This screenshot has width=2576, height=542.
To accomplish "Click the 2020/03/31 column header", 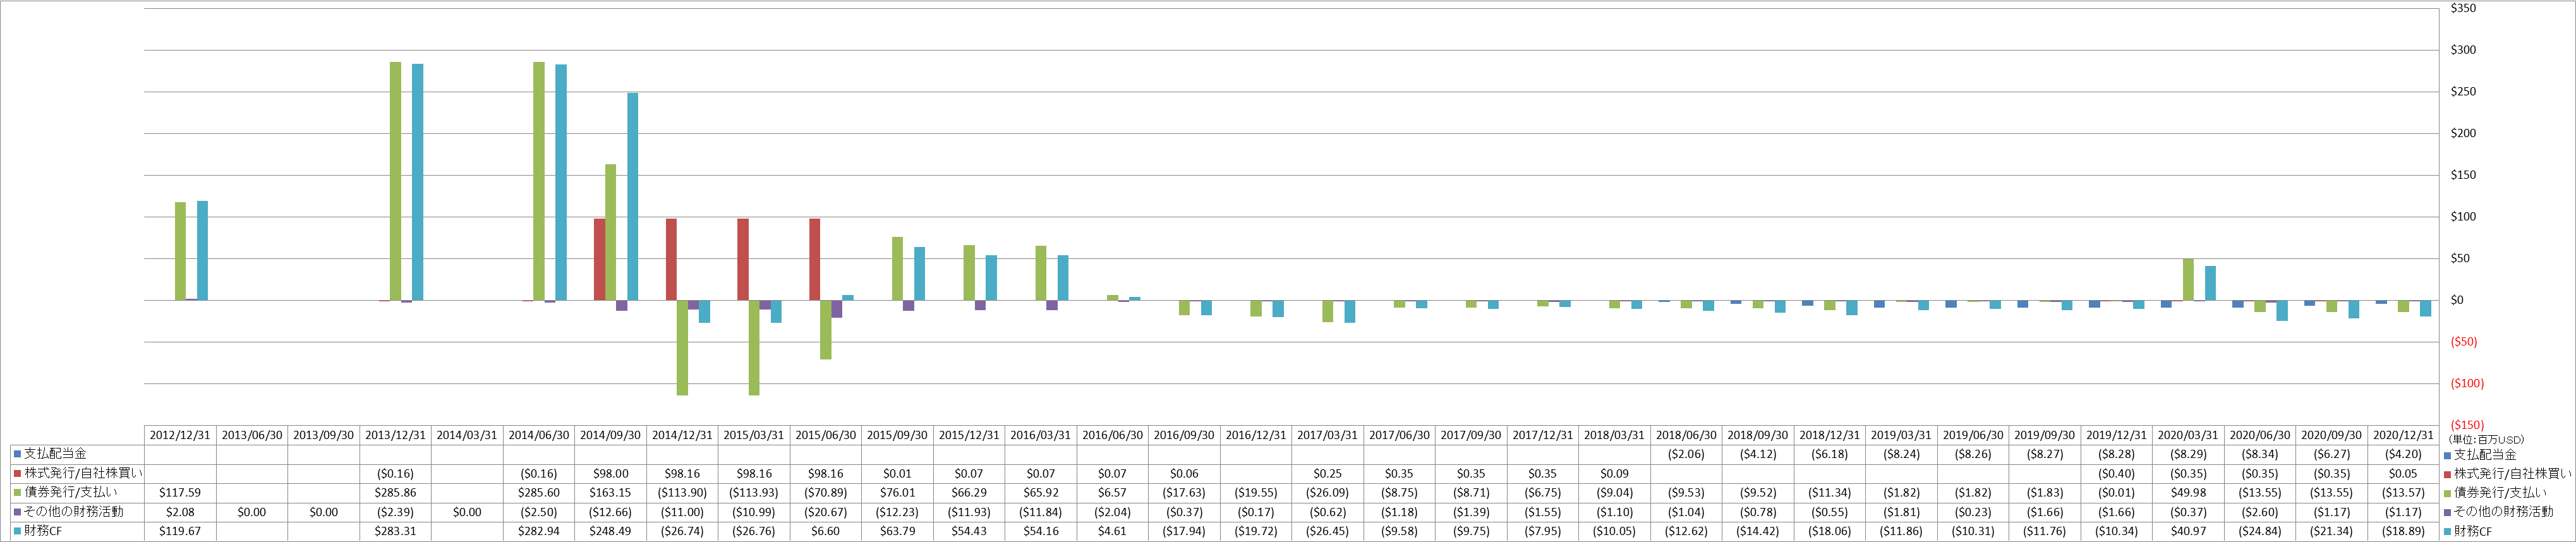I will [x=2188, y=435].
